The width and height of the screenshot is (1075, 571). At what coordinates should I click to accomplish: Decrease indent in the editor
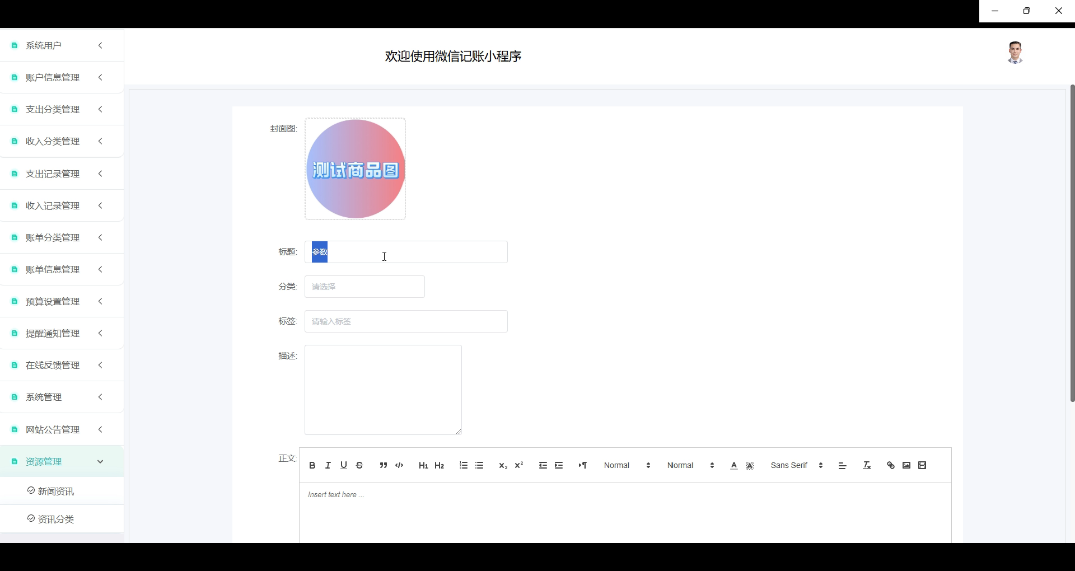point(543,465)
